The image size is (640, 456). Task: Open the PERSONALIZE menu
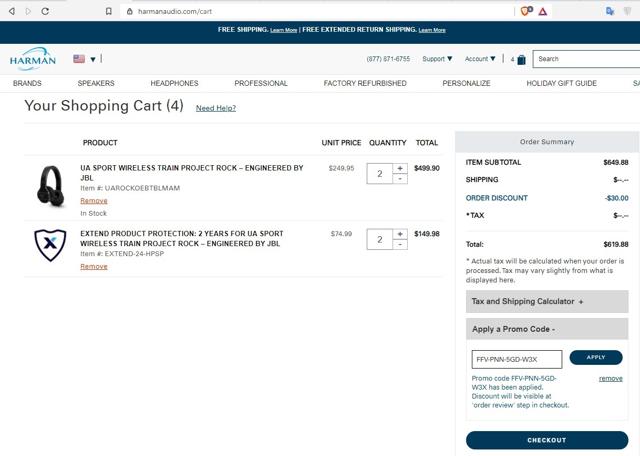466,83
